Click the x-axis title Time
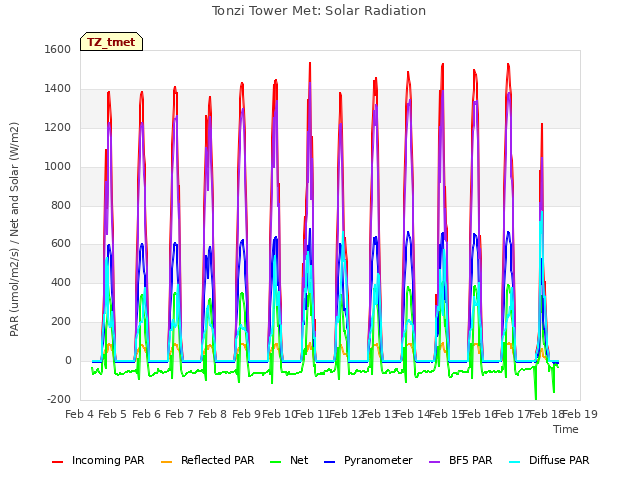Viewport: 640px width, 480px height. coord(566,429)
